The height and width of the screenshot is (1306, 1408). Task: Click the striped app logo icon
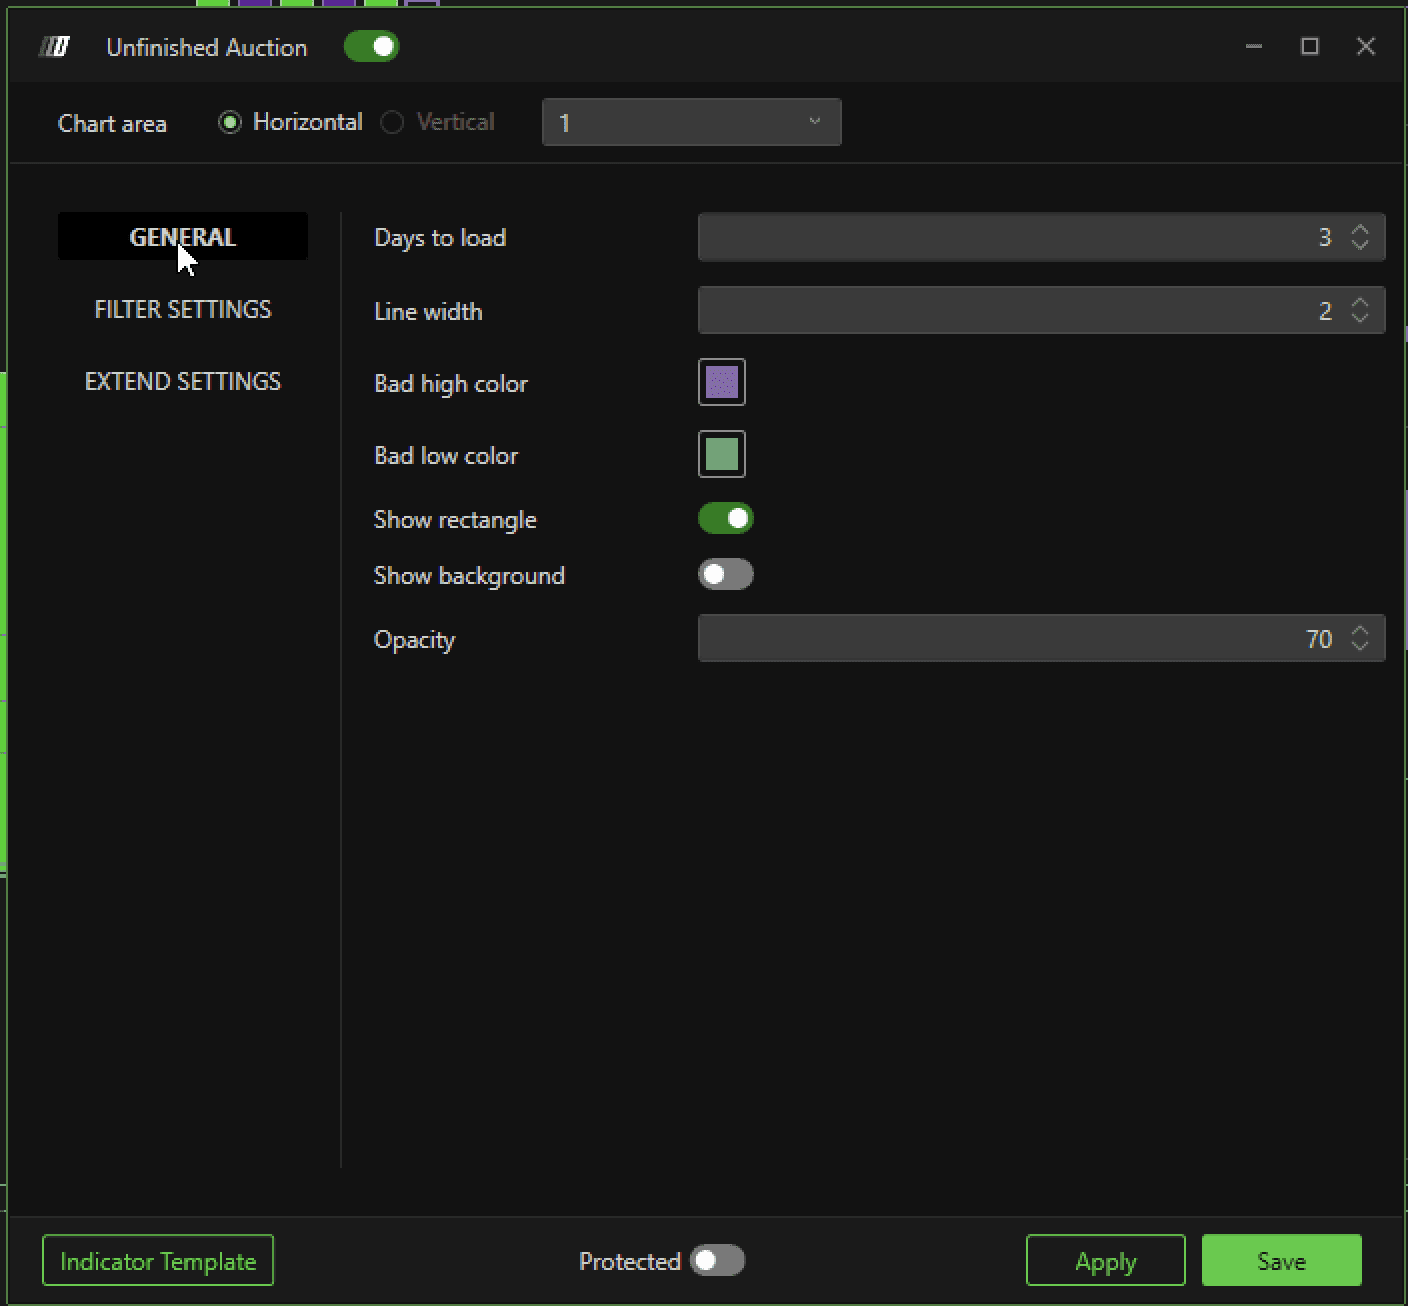coord(54,47)
